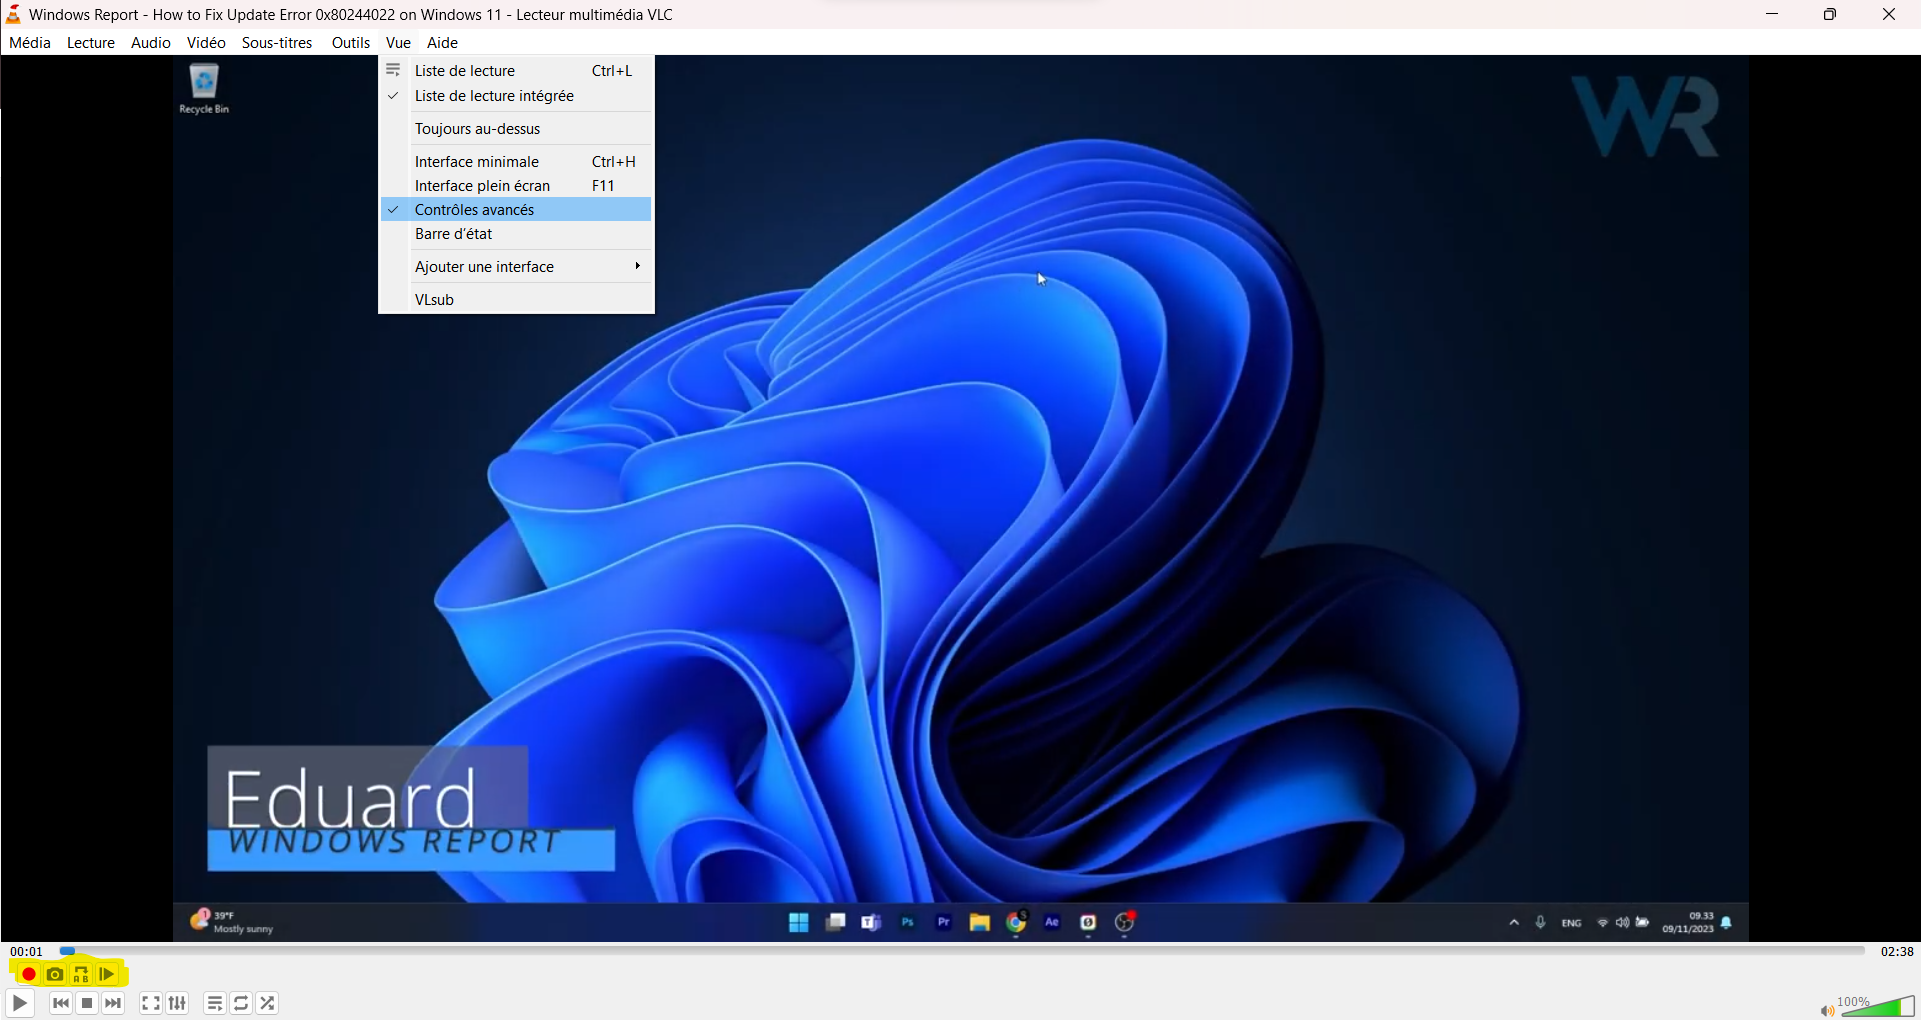
Task: Choose Interface plein écran
Action: pyautogui.click(x=516, y=185)
